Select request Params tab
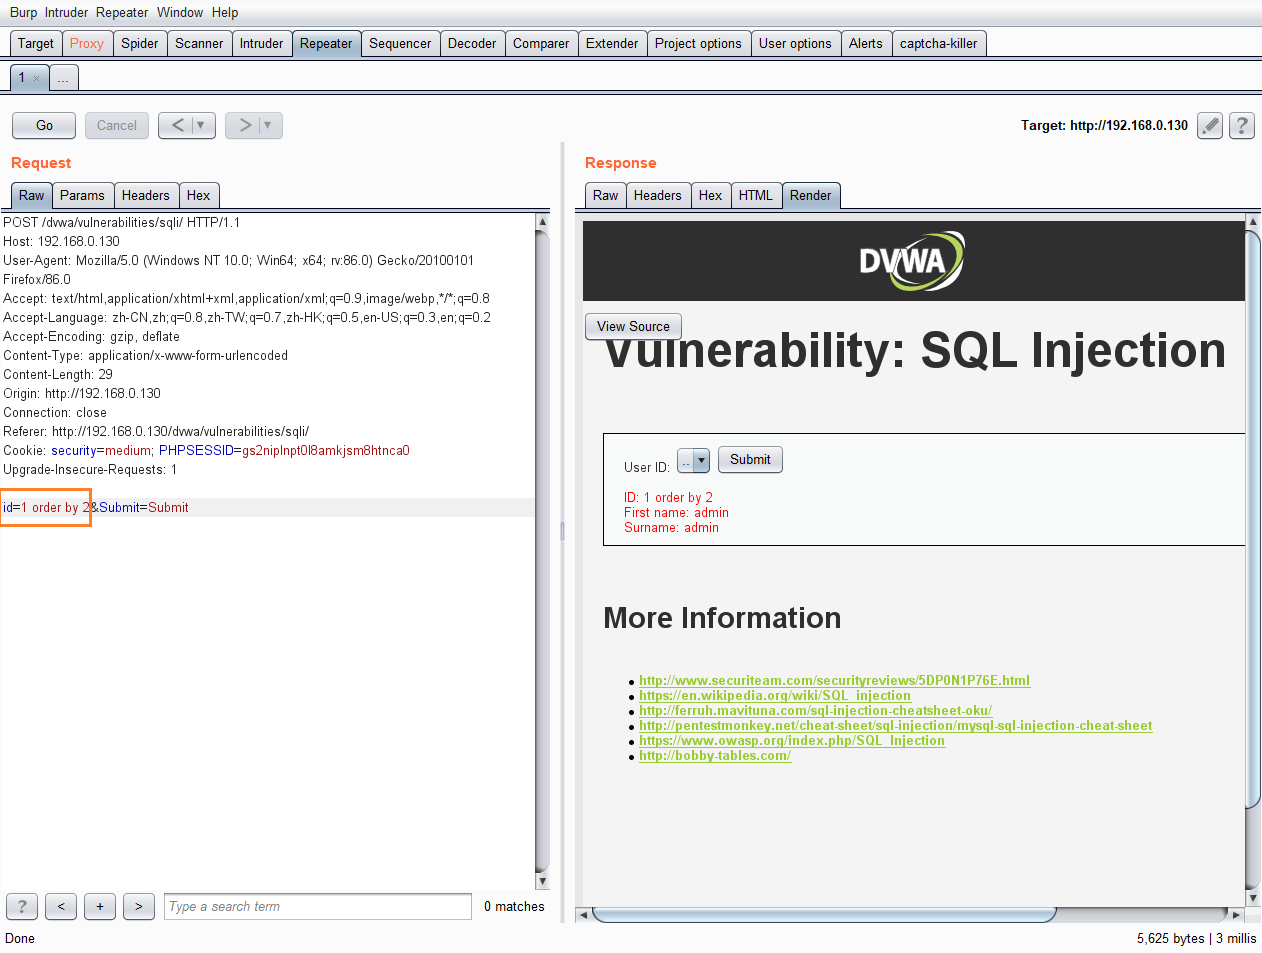The image size is (1262, 953). (x=82, y=195)
